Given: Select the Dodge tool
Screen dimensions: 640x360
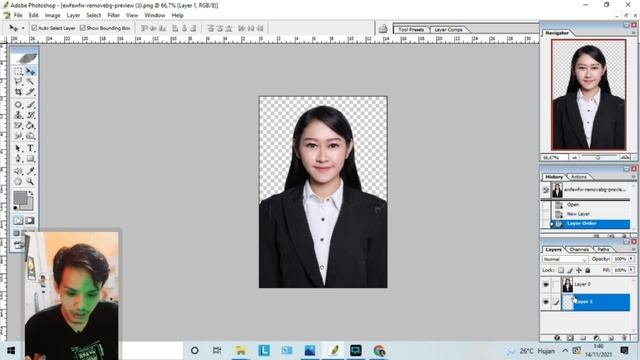Looking at the screenshot, I should coord(30,136).
